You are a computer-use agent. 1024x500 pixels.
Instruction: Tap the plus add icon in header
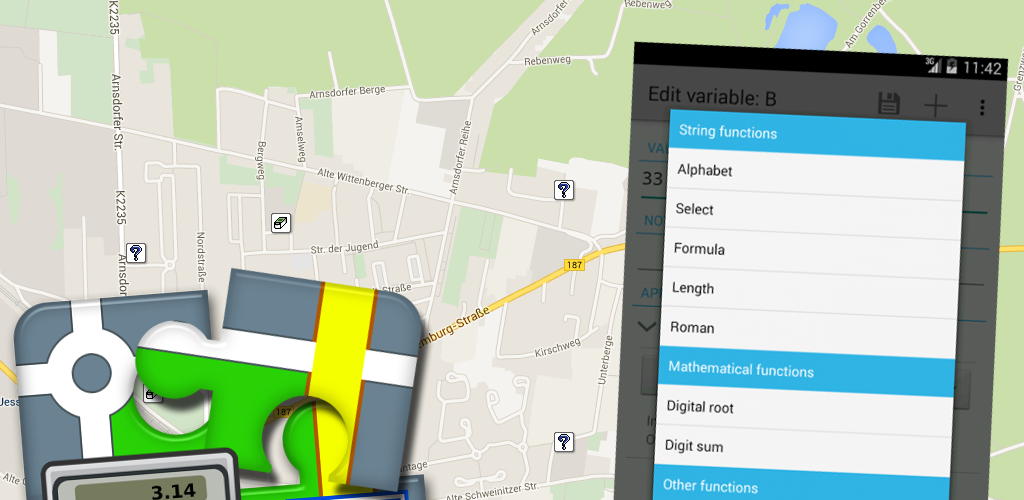(935, 106)
